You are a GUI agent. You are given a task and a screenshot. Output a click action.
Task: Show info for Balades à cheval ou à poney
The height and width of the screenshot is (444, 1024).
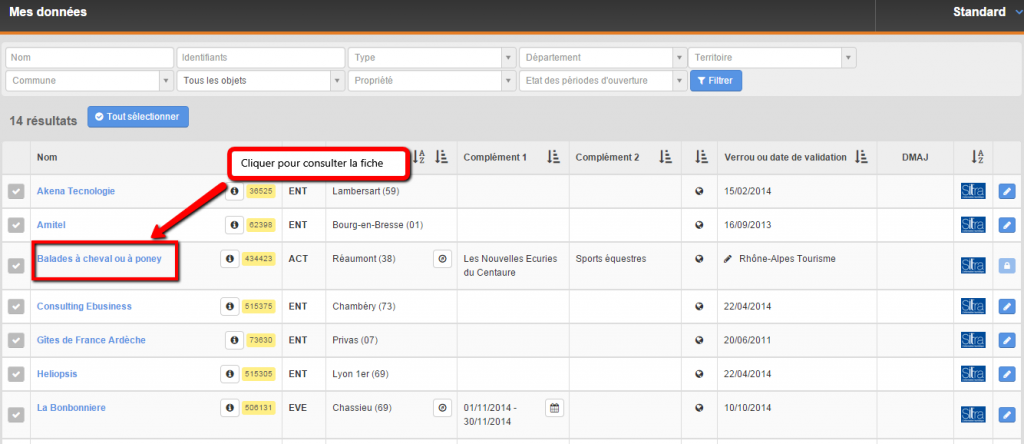(x=229, y=259)
